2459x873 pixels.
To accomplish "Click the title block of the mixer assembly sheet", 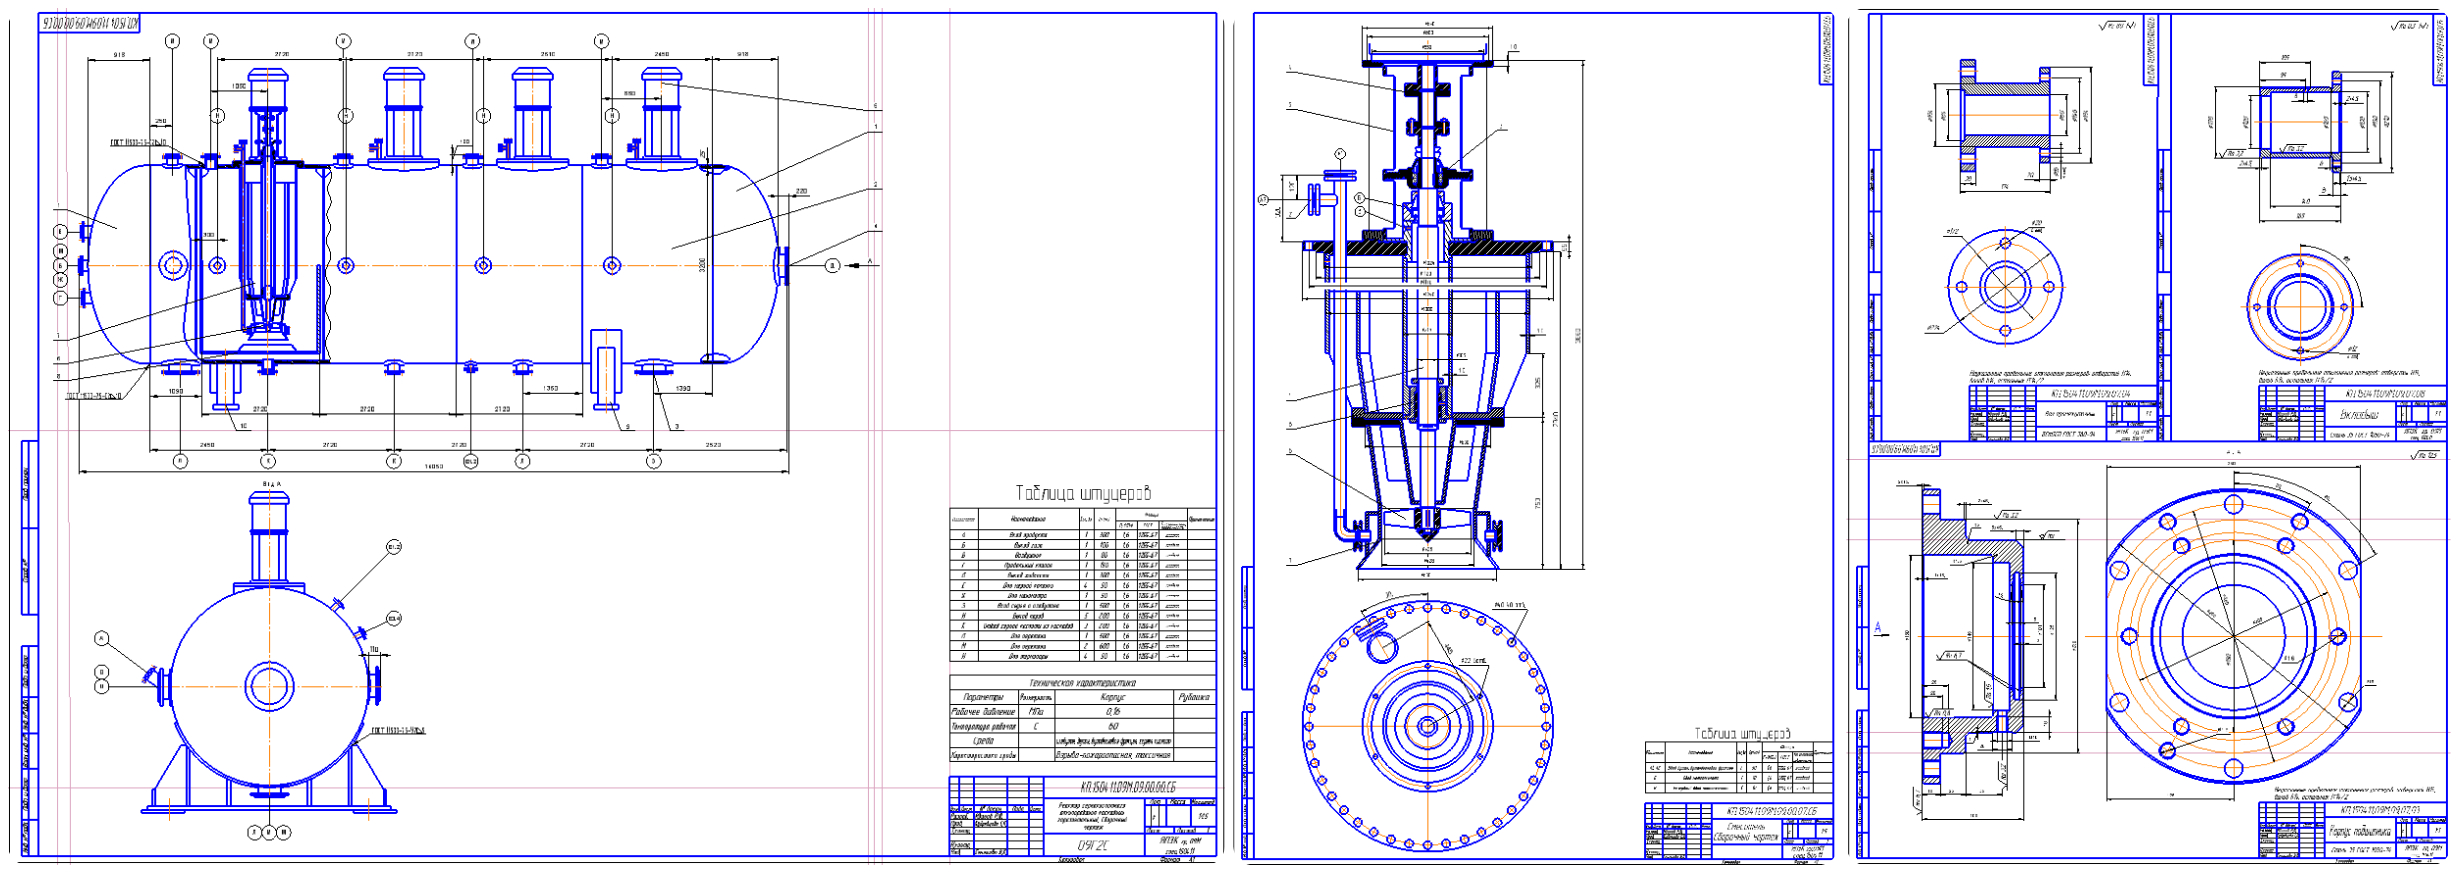I will (x=1738, y=830).
